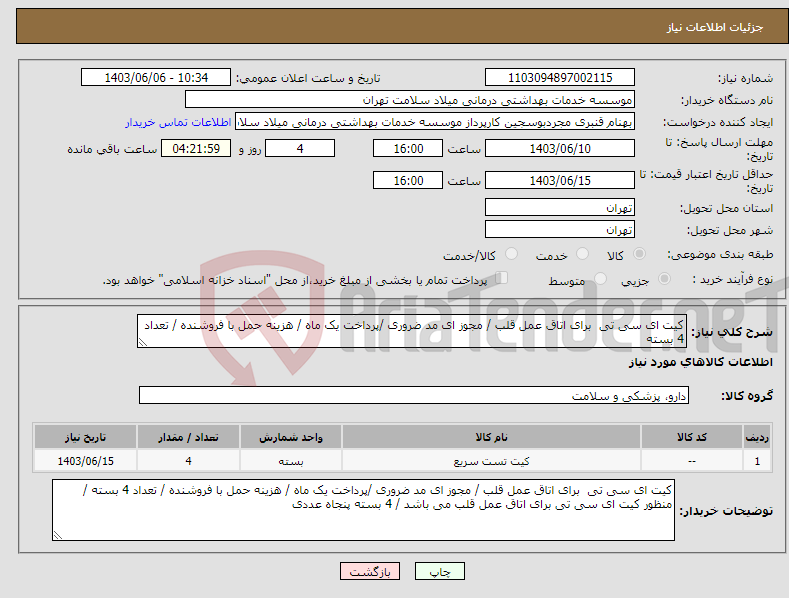
Task: Click the تعداد / مقدار column header
Action: pos(188,437)
